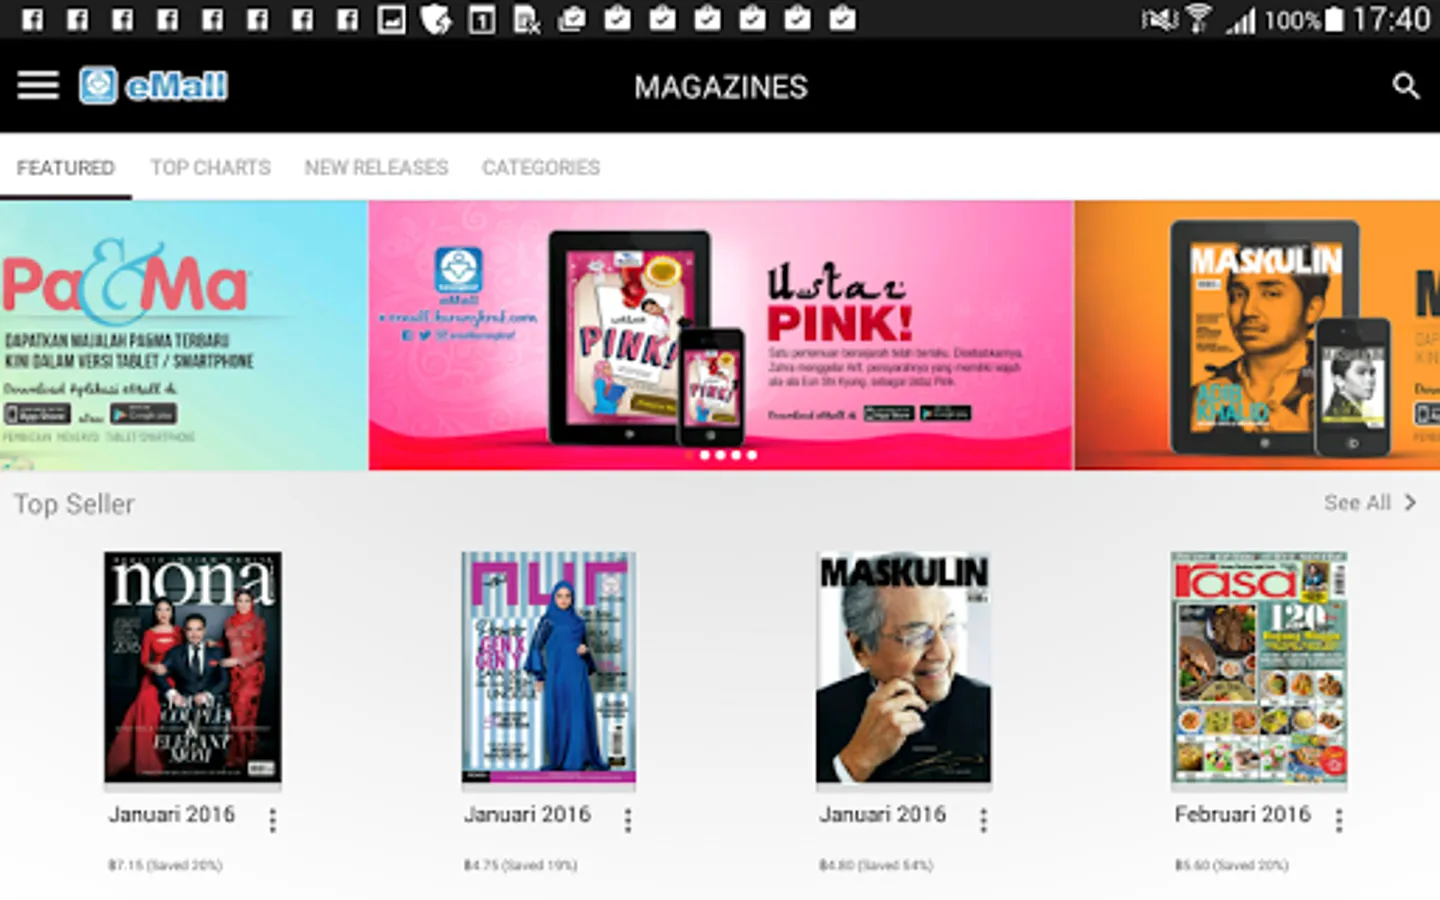
Task: Open the nur magazine cover
Action: tap(548, 667)
